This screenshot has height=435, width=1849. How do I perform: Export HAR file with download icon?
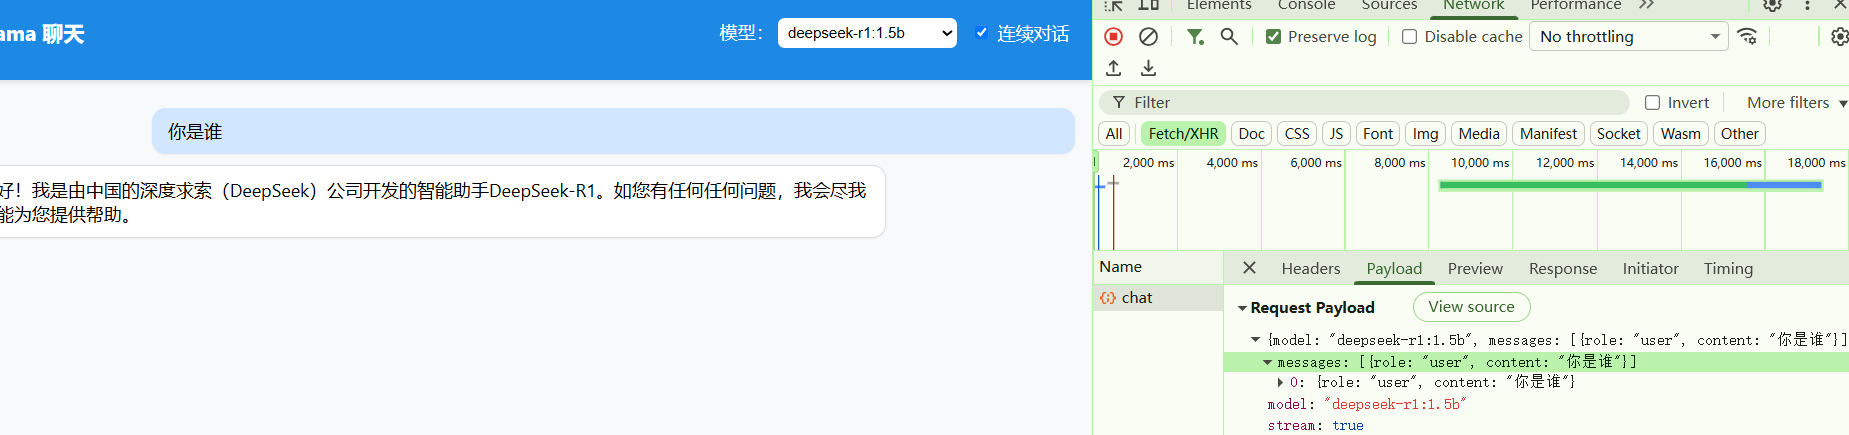1148,68
